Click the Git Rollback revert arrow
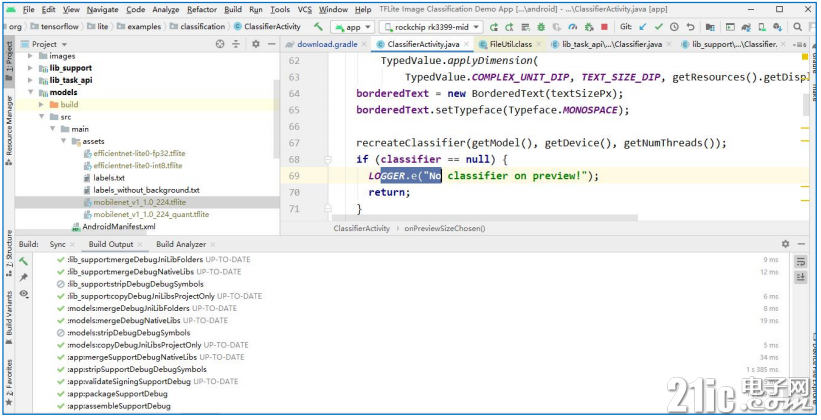 tap(690, 27)
